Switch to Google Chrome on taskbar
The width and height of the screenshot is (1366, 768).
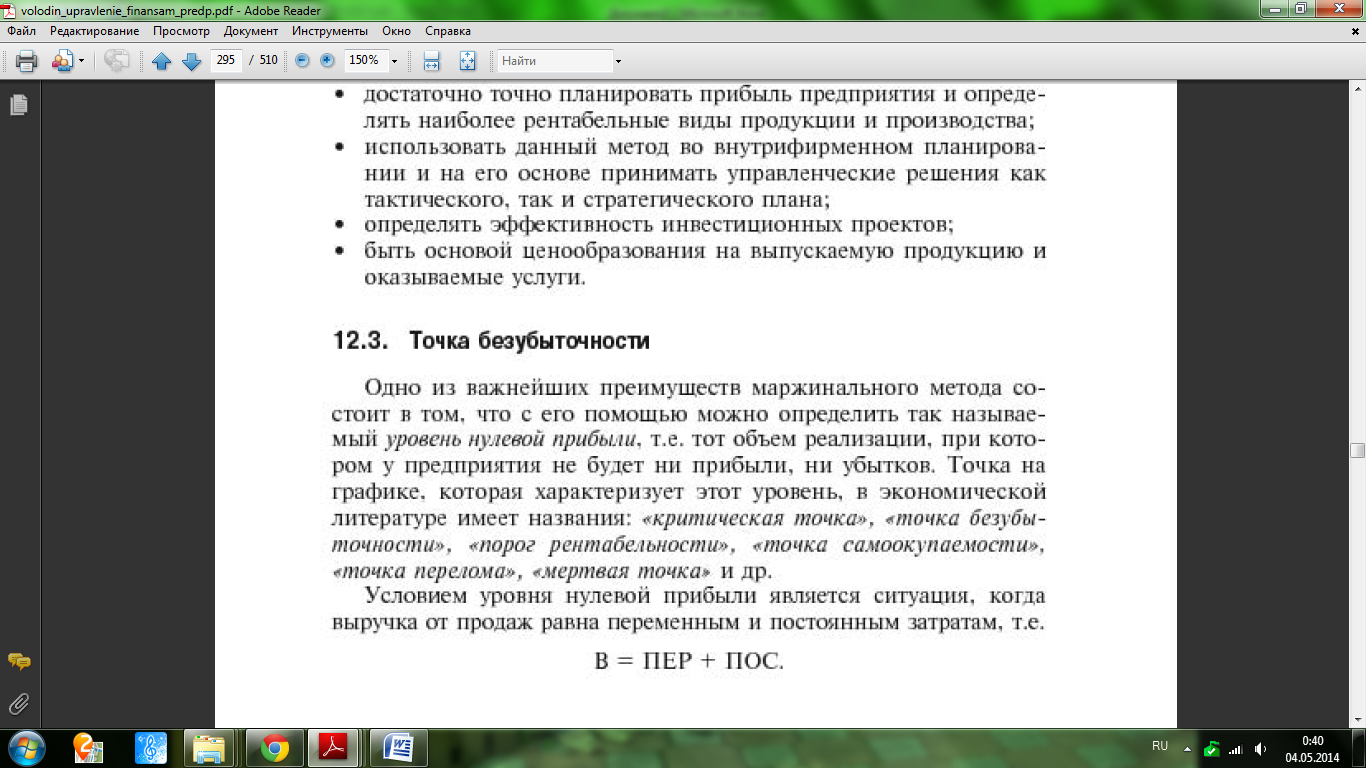pyautogui.click(x=274, y=748)
